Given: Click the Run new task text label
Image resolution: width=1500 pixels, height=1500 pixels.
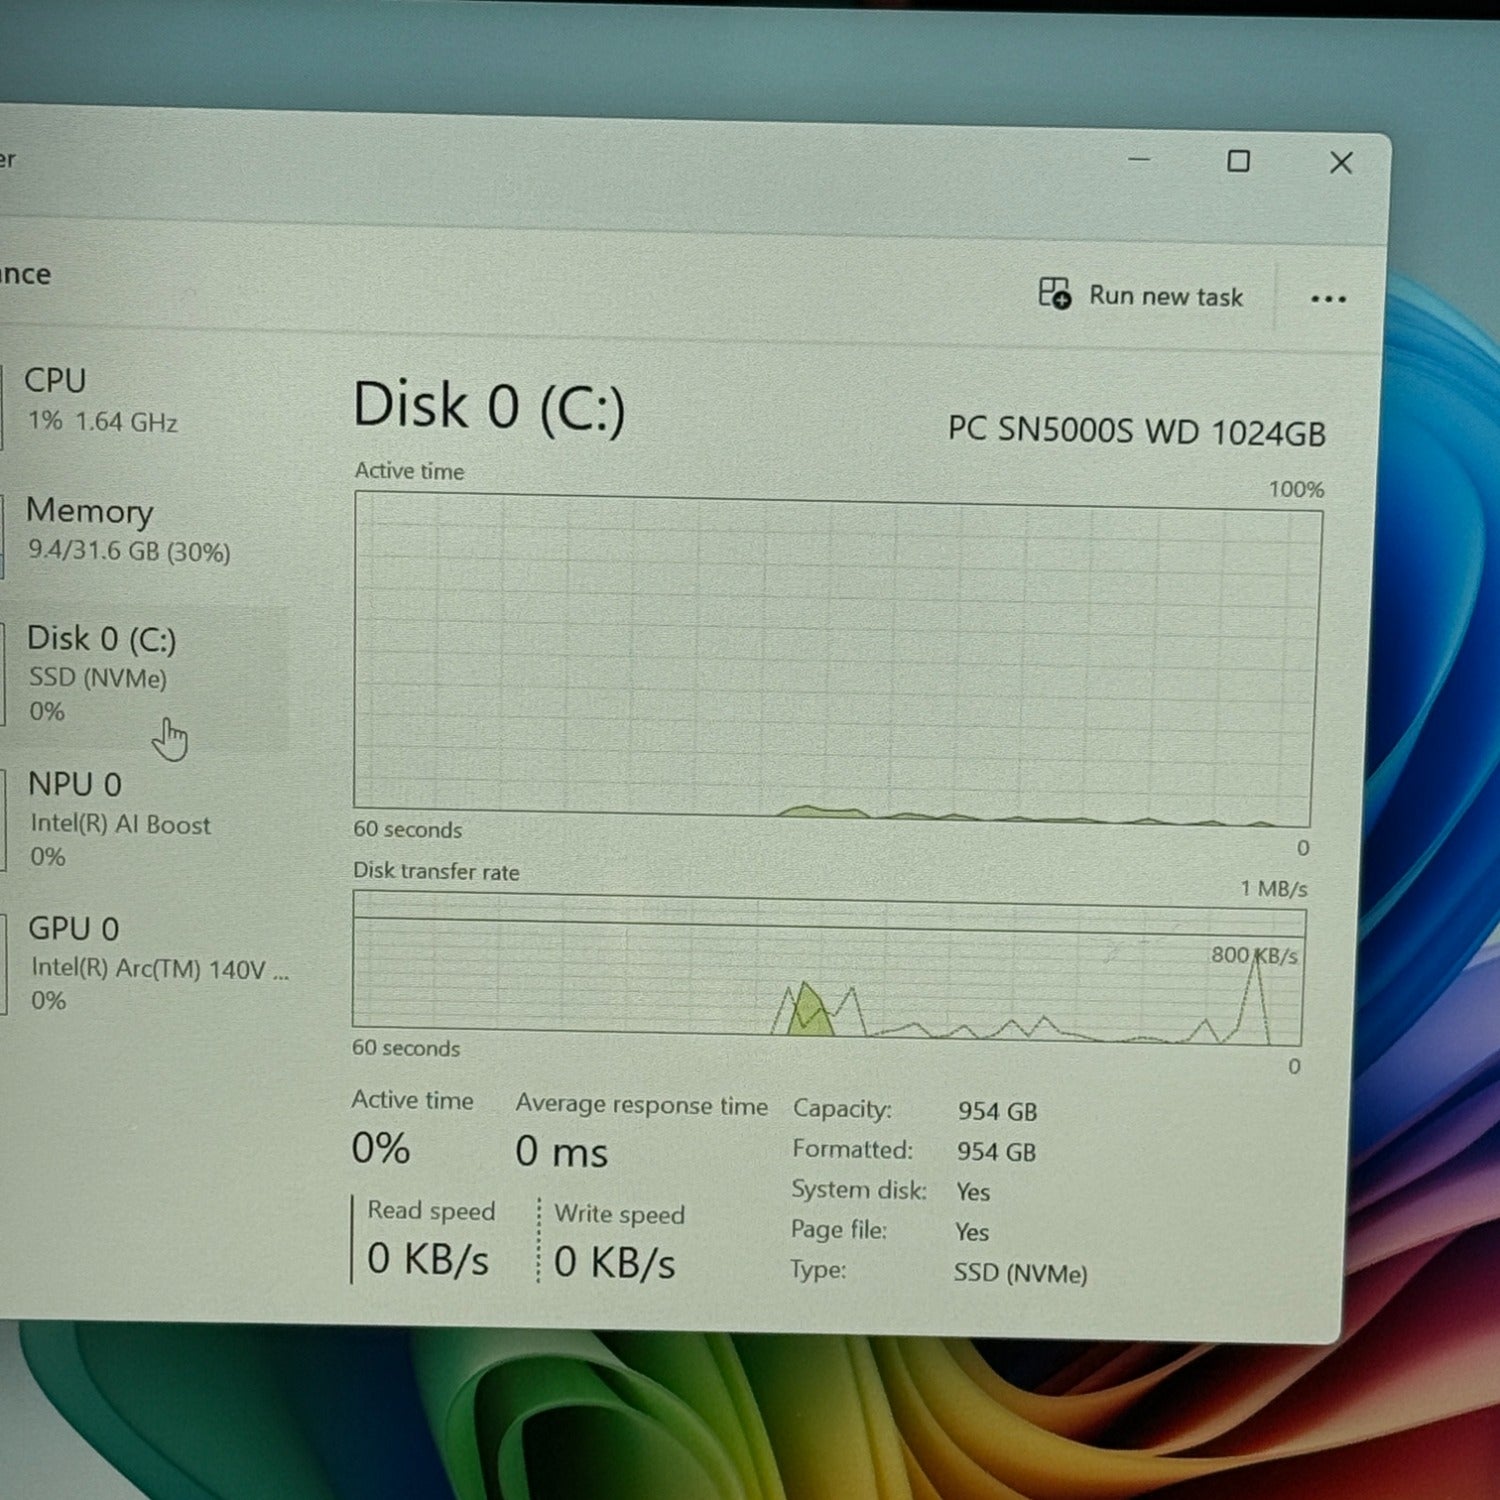Looking at the screenshot, I should tap(1166, 297).
